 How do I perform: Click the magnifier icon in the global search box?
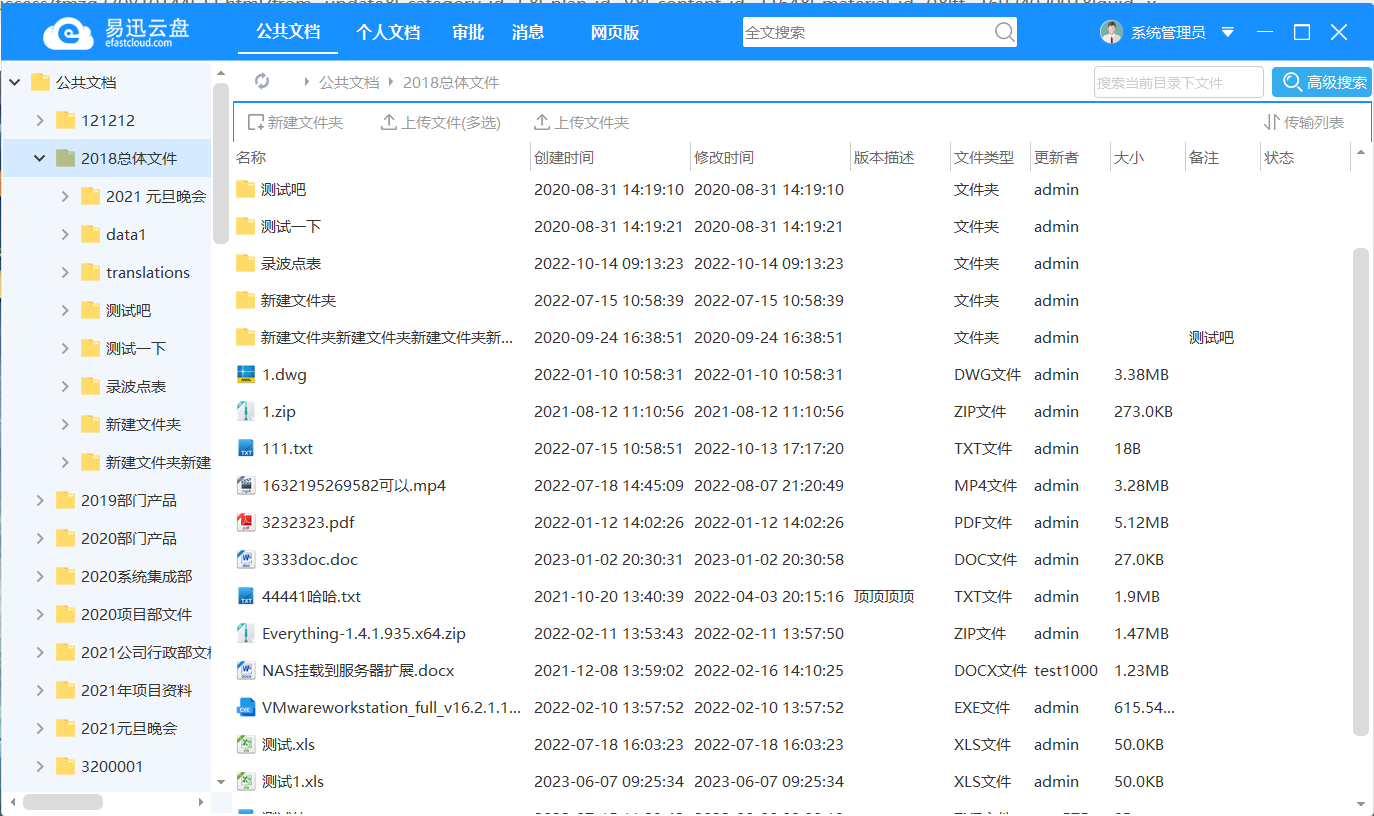pos(1004,32)
